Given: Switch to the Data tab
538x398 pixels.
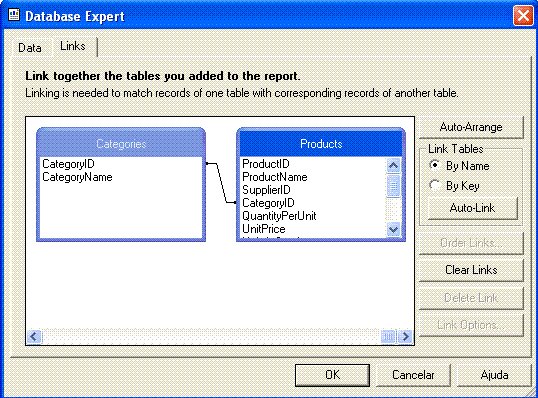Looking at the screenshot, I should 30,48.
